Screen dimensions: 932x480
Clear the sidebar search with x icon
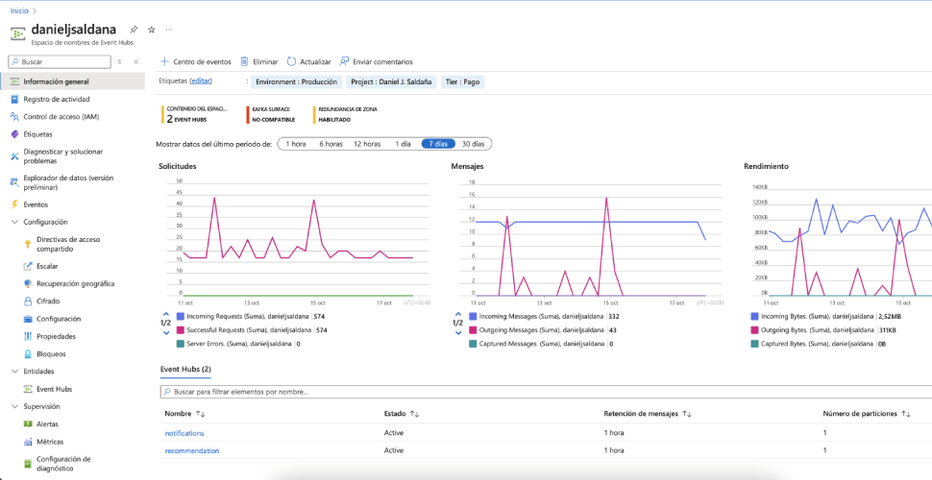coord(119,62)
